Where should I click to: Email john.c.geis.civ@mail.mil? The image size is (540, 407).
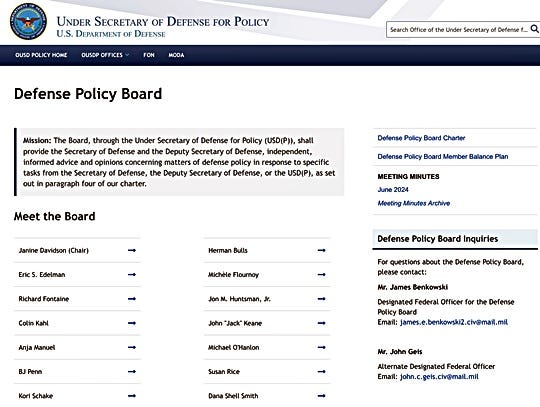point(439,377)
